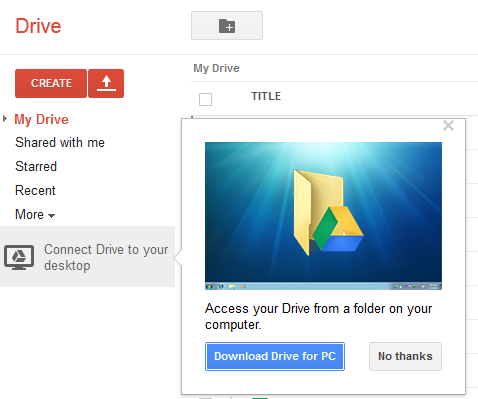The image size is (478, 399).
Task: Click the Drive folder promo image
Action: (x=323, y=216)
